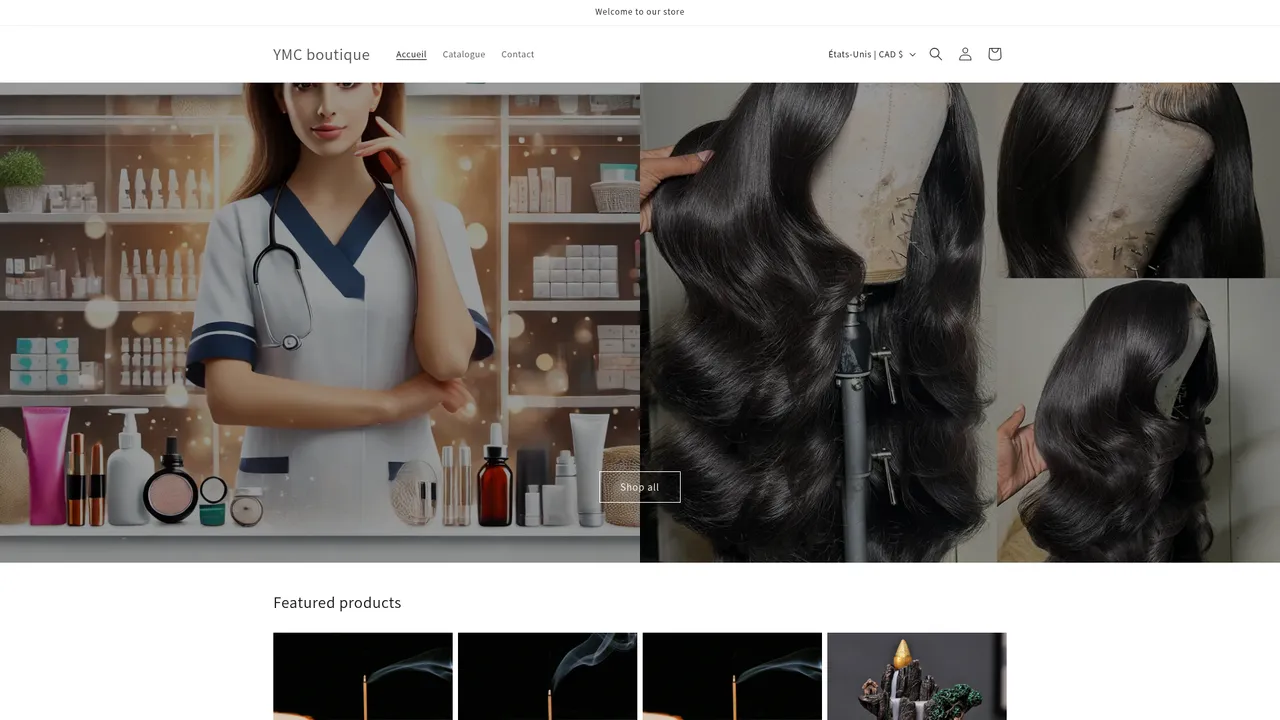Viewport: 1280px width, 720px height.
Task: Click the Featured products heading
Action: [337, 602]
